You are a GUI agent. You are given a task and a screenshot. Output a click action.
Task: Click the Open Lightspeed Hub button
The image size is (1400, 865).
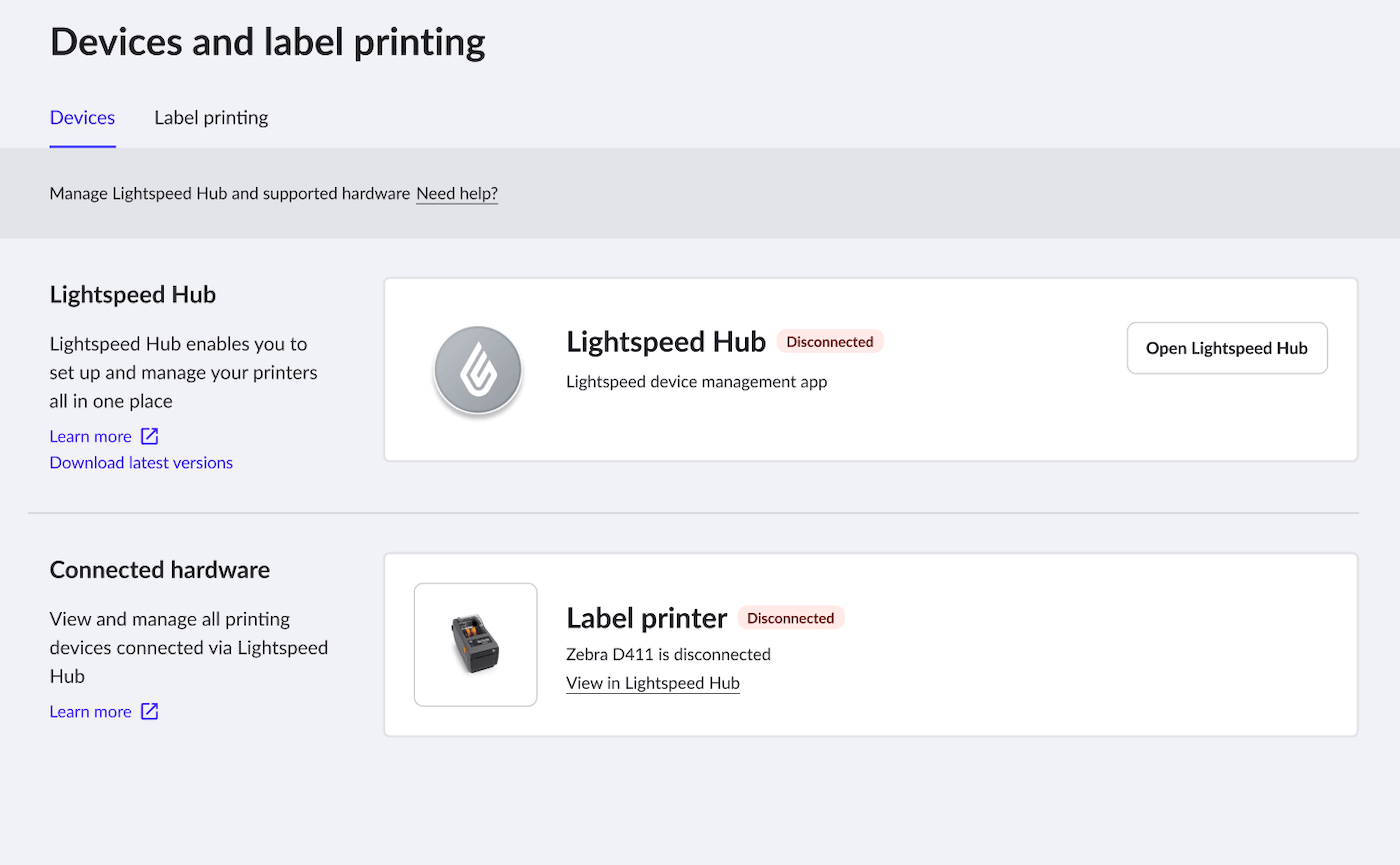pos(1227,348)
